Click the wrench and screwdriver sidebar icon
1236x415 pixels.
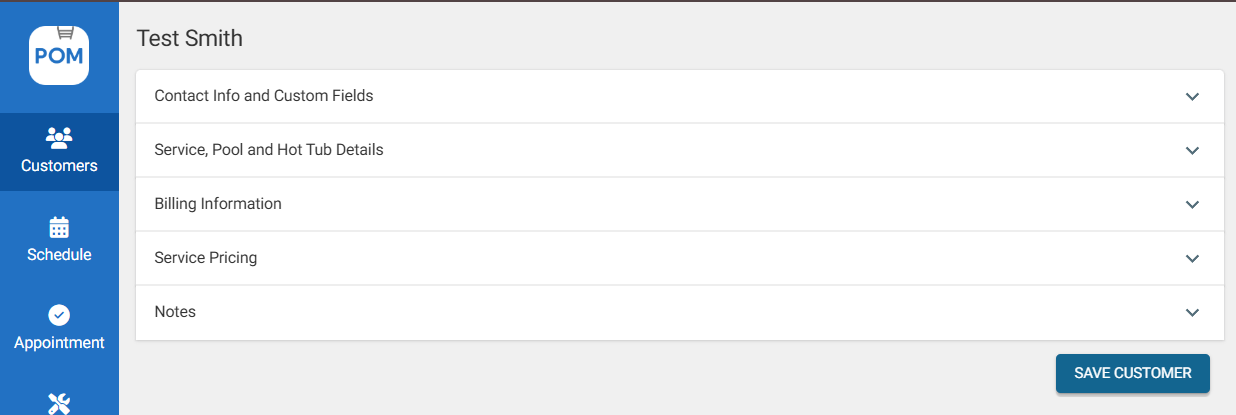[59, 403]
